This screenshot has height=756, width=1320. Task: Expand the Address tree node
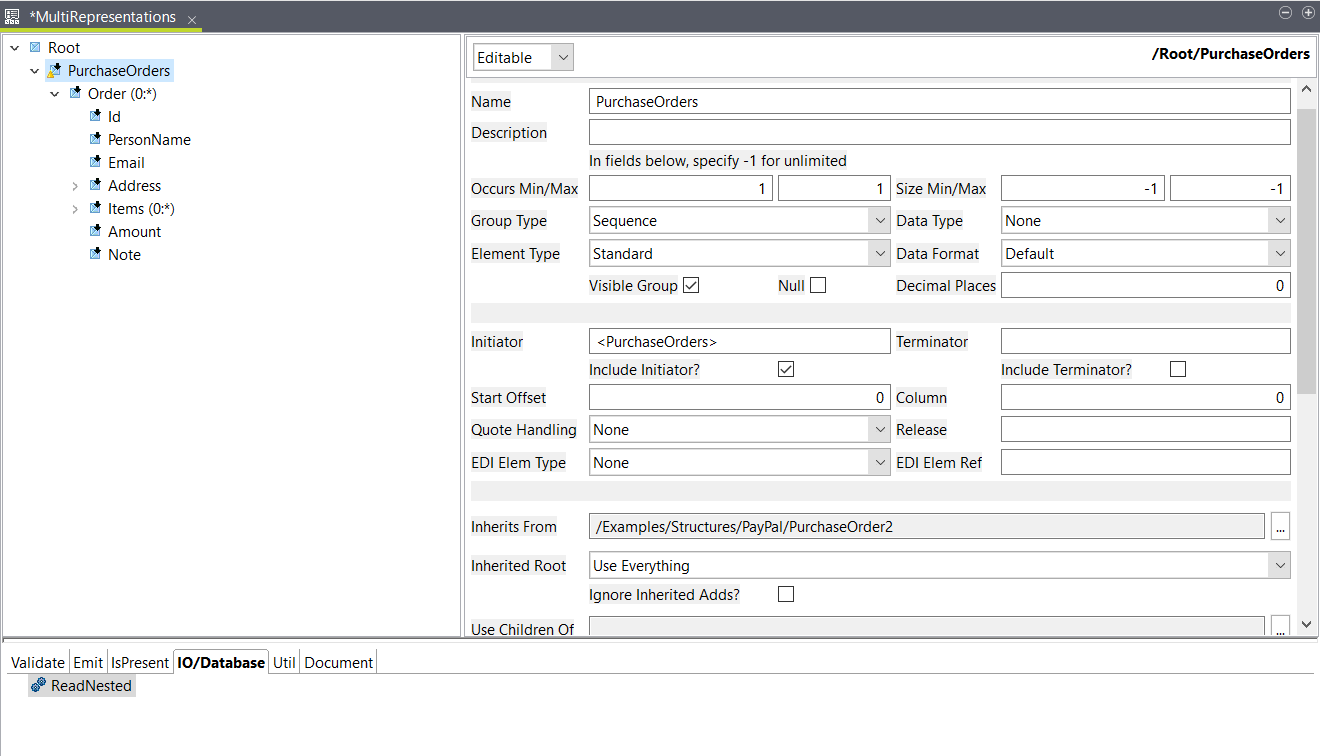77,185
